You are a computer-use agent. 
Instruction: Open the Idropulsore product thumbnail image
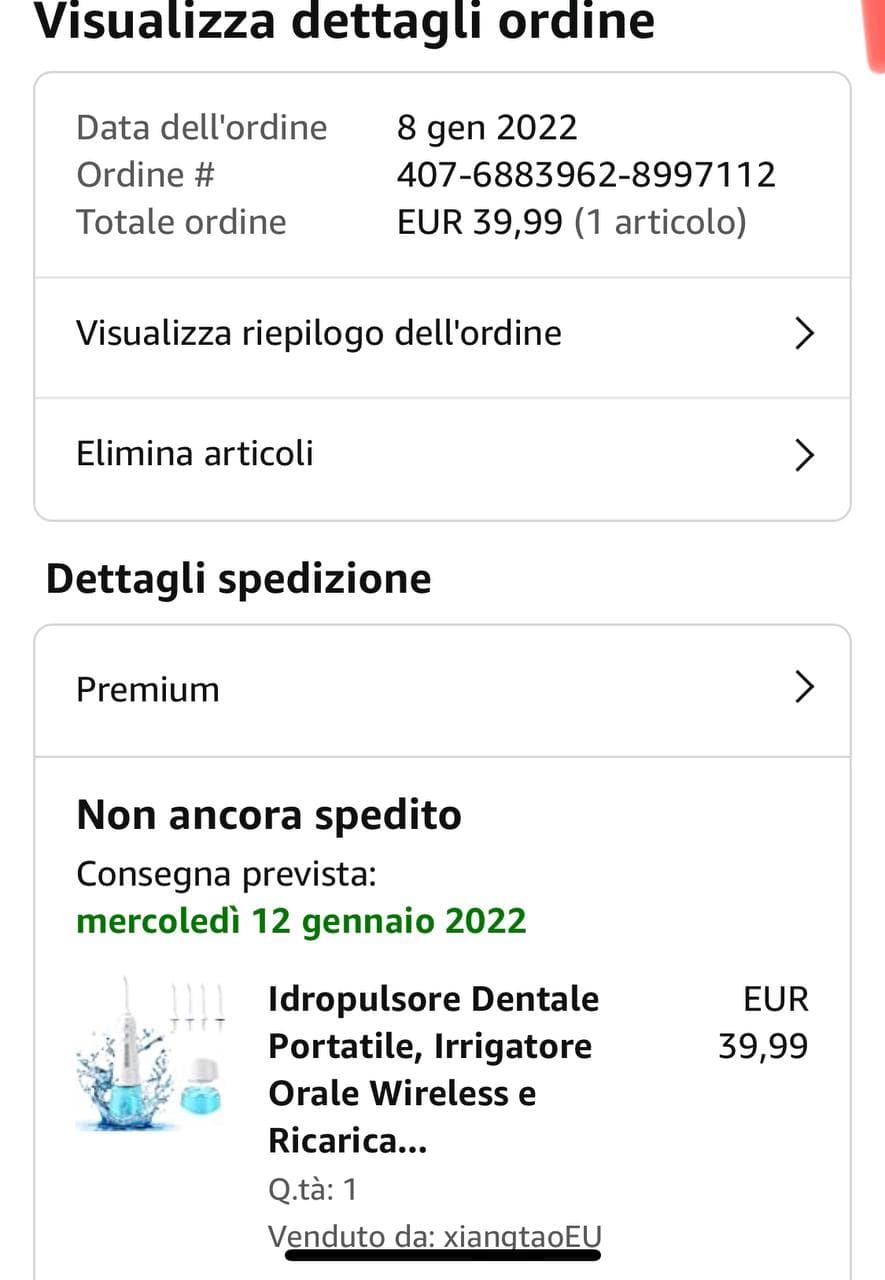[150, 1056]
